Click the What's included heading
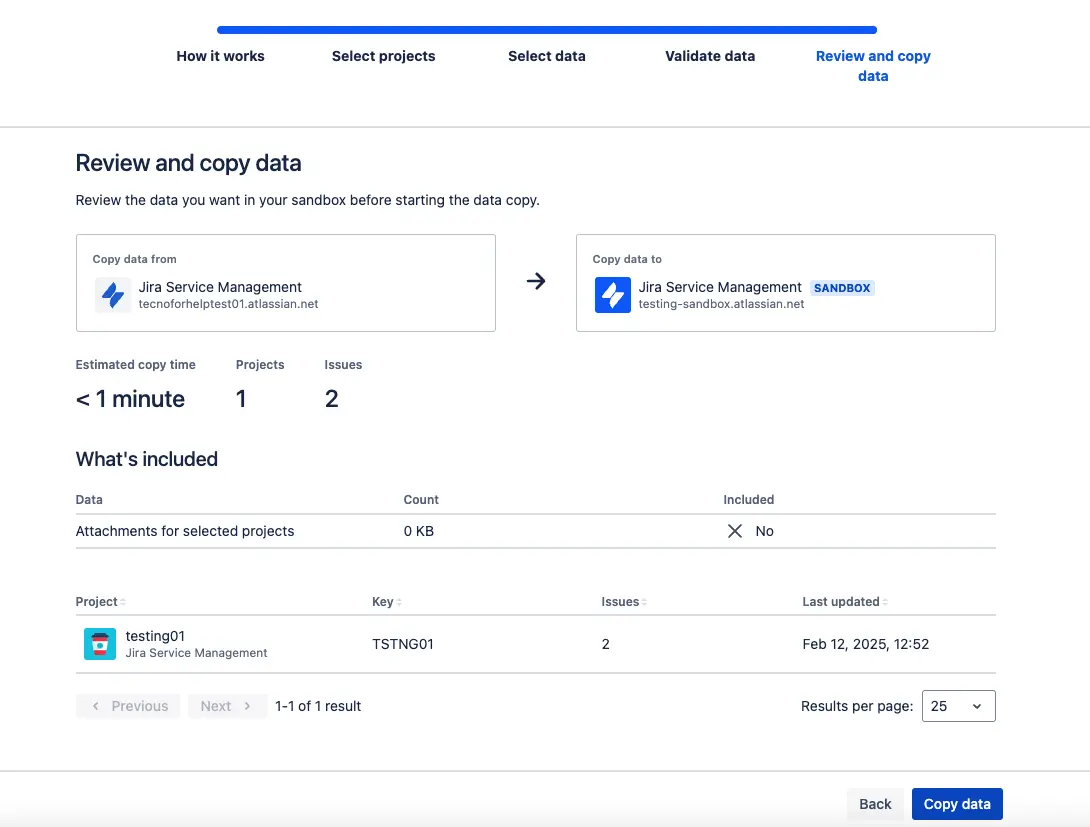 point(147,459)
